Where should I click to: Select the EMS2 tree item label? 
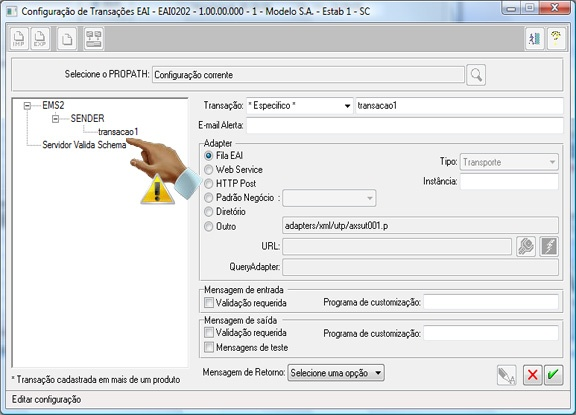(x=53, y=105)
